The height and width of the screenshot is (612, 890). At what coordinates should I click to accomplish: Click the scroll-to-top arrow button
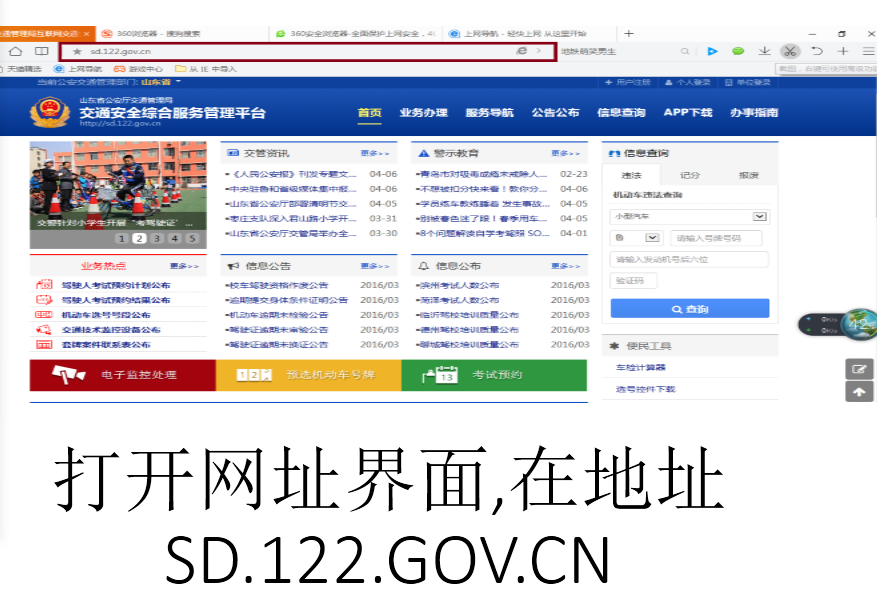(859, 392)
